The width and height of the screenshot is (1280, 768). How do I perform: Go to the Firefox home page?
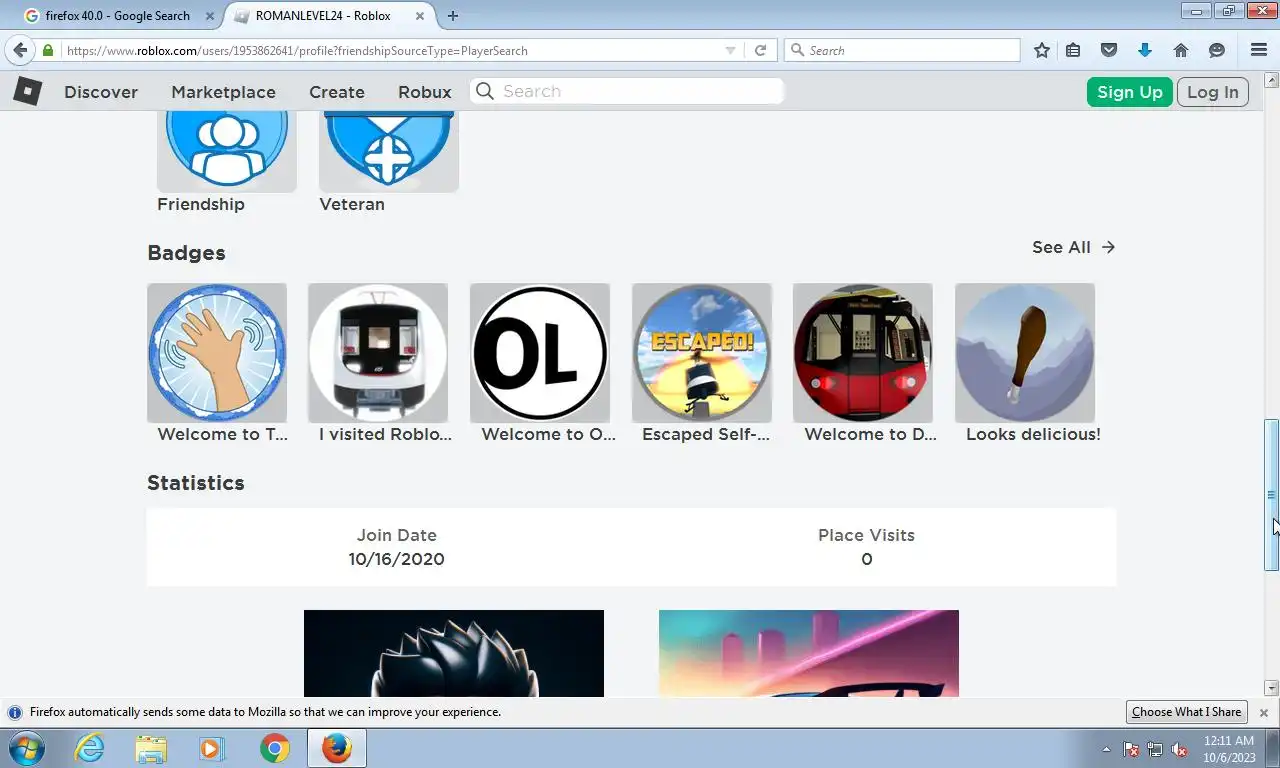pyautogui.click(x=1181, y=50)
